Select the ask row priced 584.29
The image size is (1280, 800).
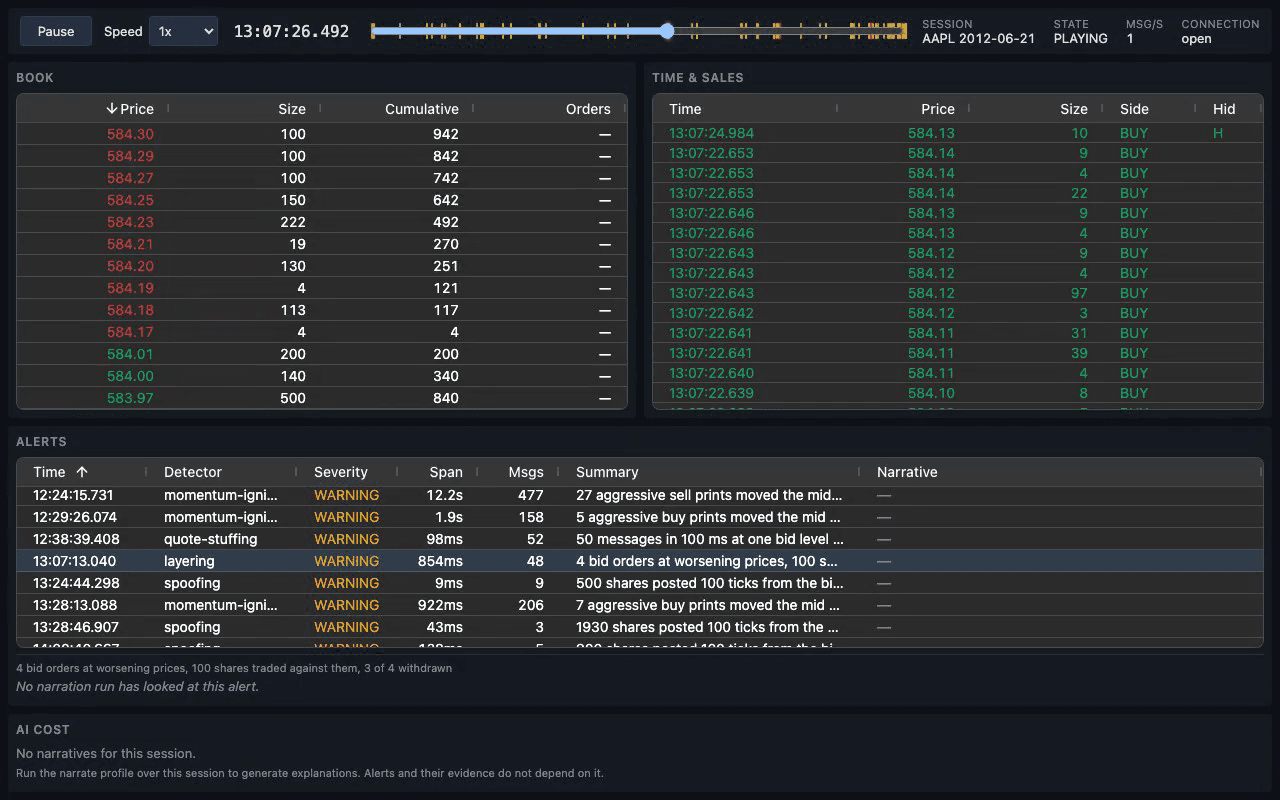pyautogui.click(x=322, y=156)
